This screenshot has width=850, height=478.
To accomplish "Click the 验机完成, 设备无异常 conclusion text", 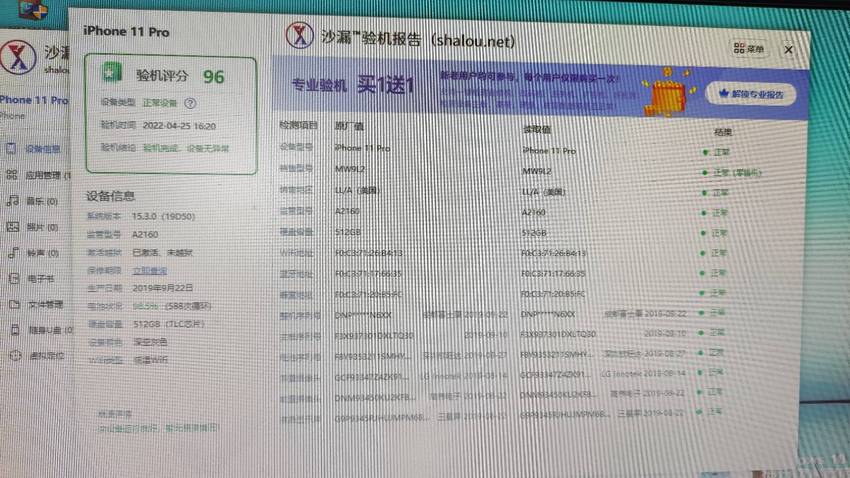I will [x=186, y=148].
